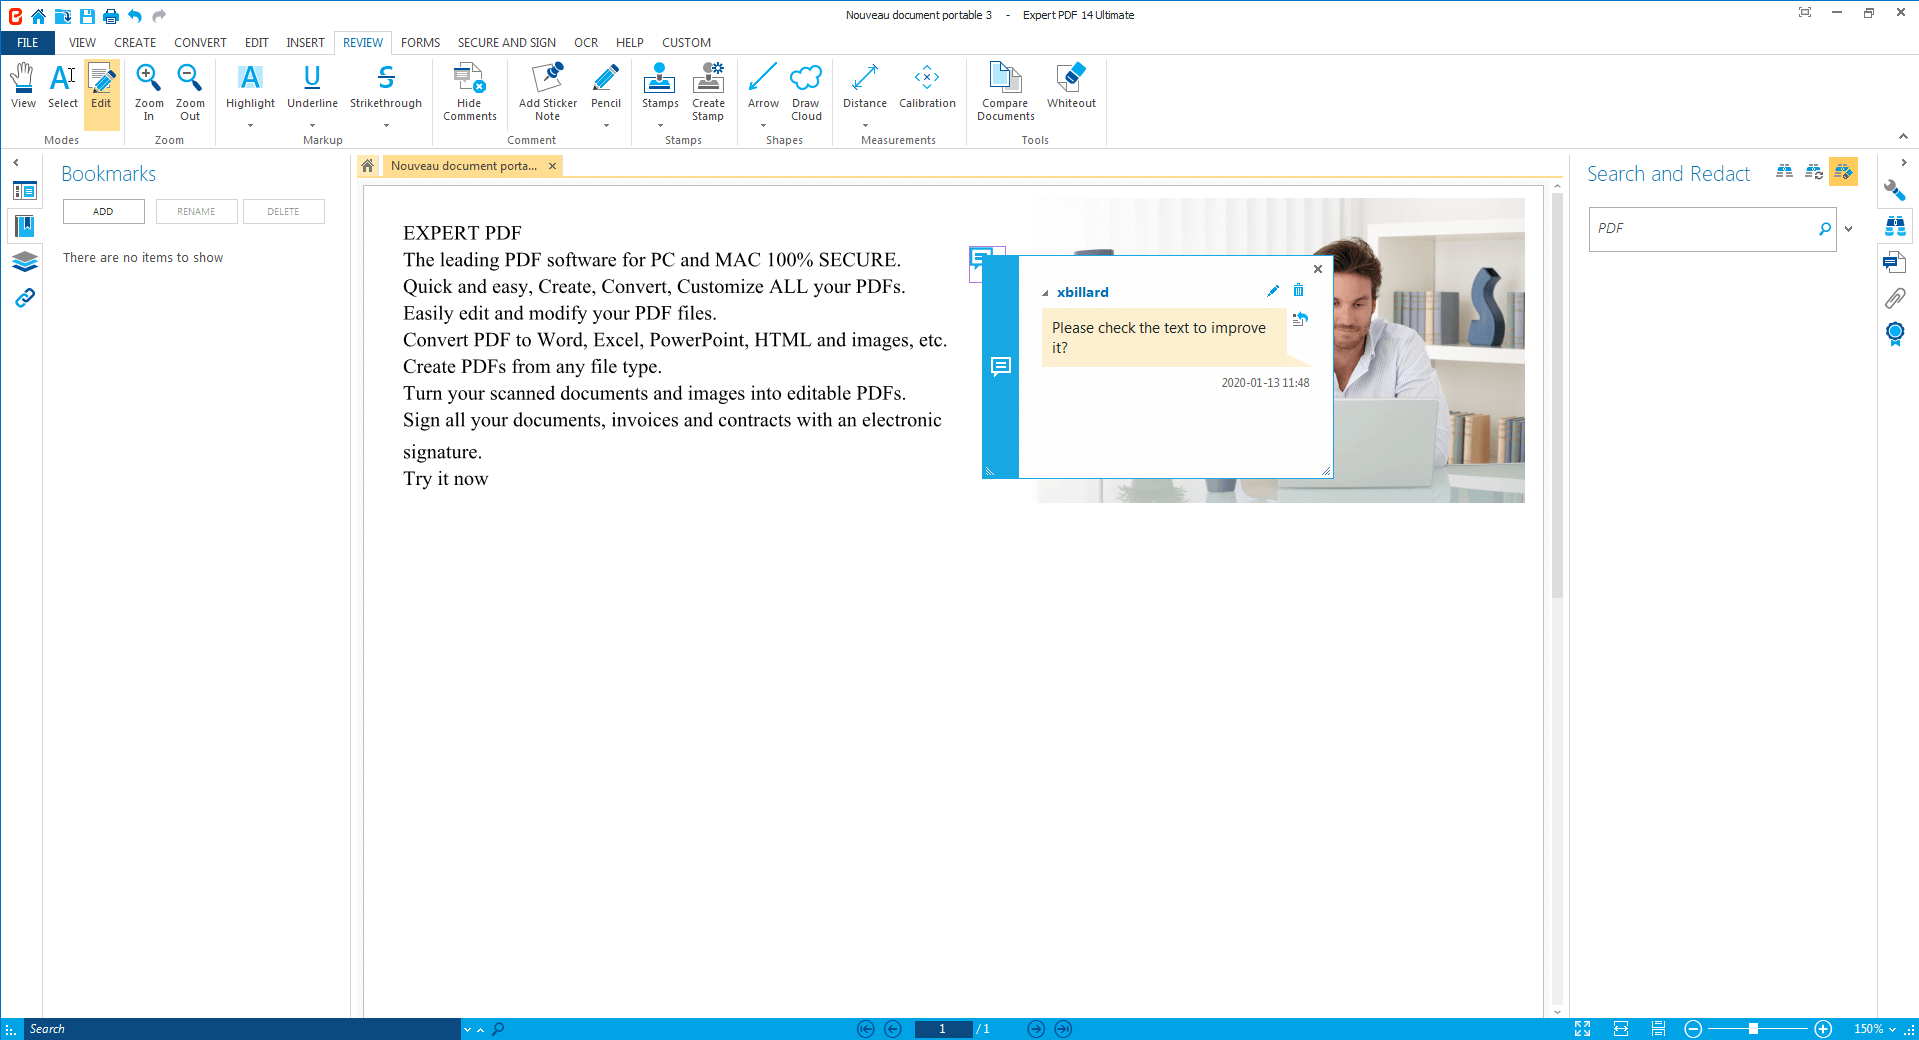
Task: Click the Zoom In tool
Action: pyautogui.click(x=149, y=92)
